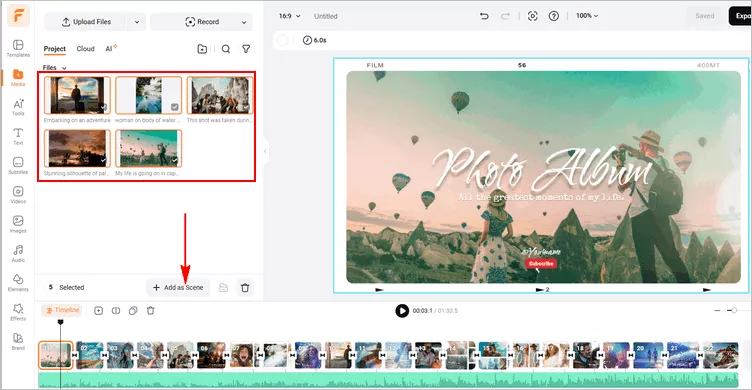Click the timeline zoom out minus
Screen dimensions: 752x390
point(717,310)
